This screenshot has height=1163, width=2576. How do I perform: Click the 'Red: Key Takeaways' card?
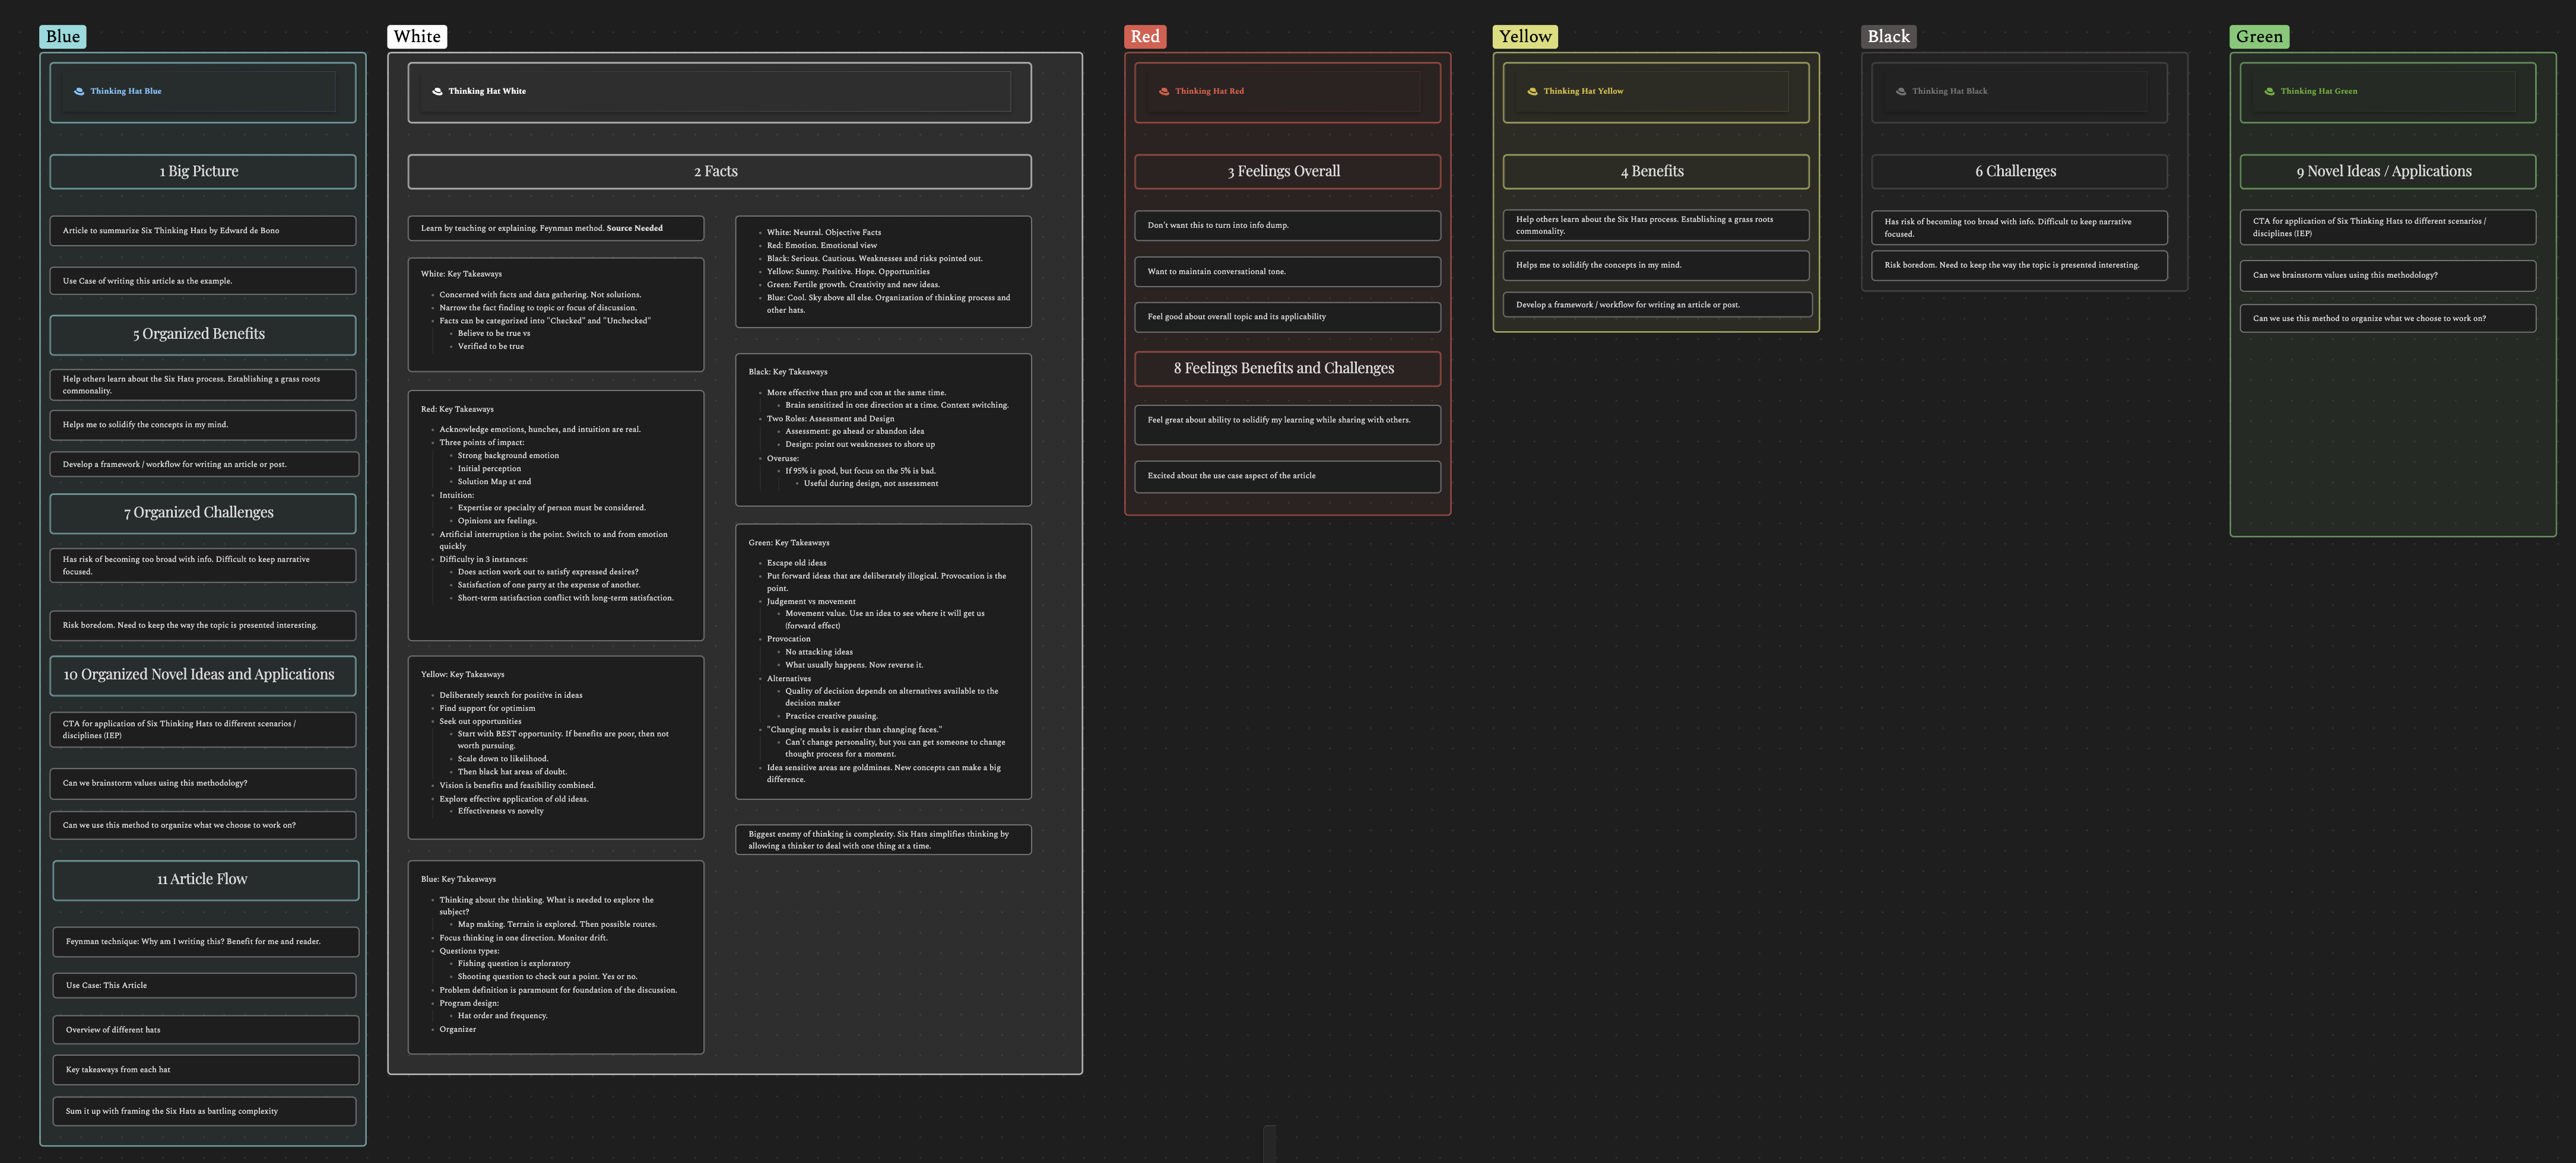tap(555, 515)
